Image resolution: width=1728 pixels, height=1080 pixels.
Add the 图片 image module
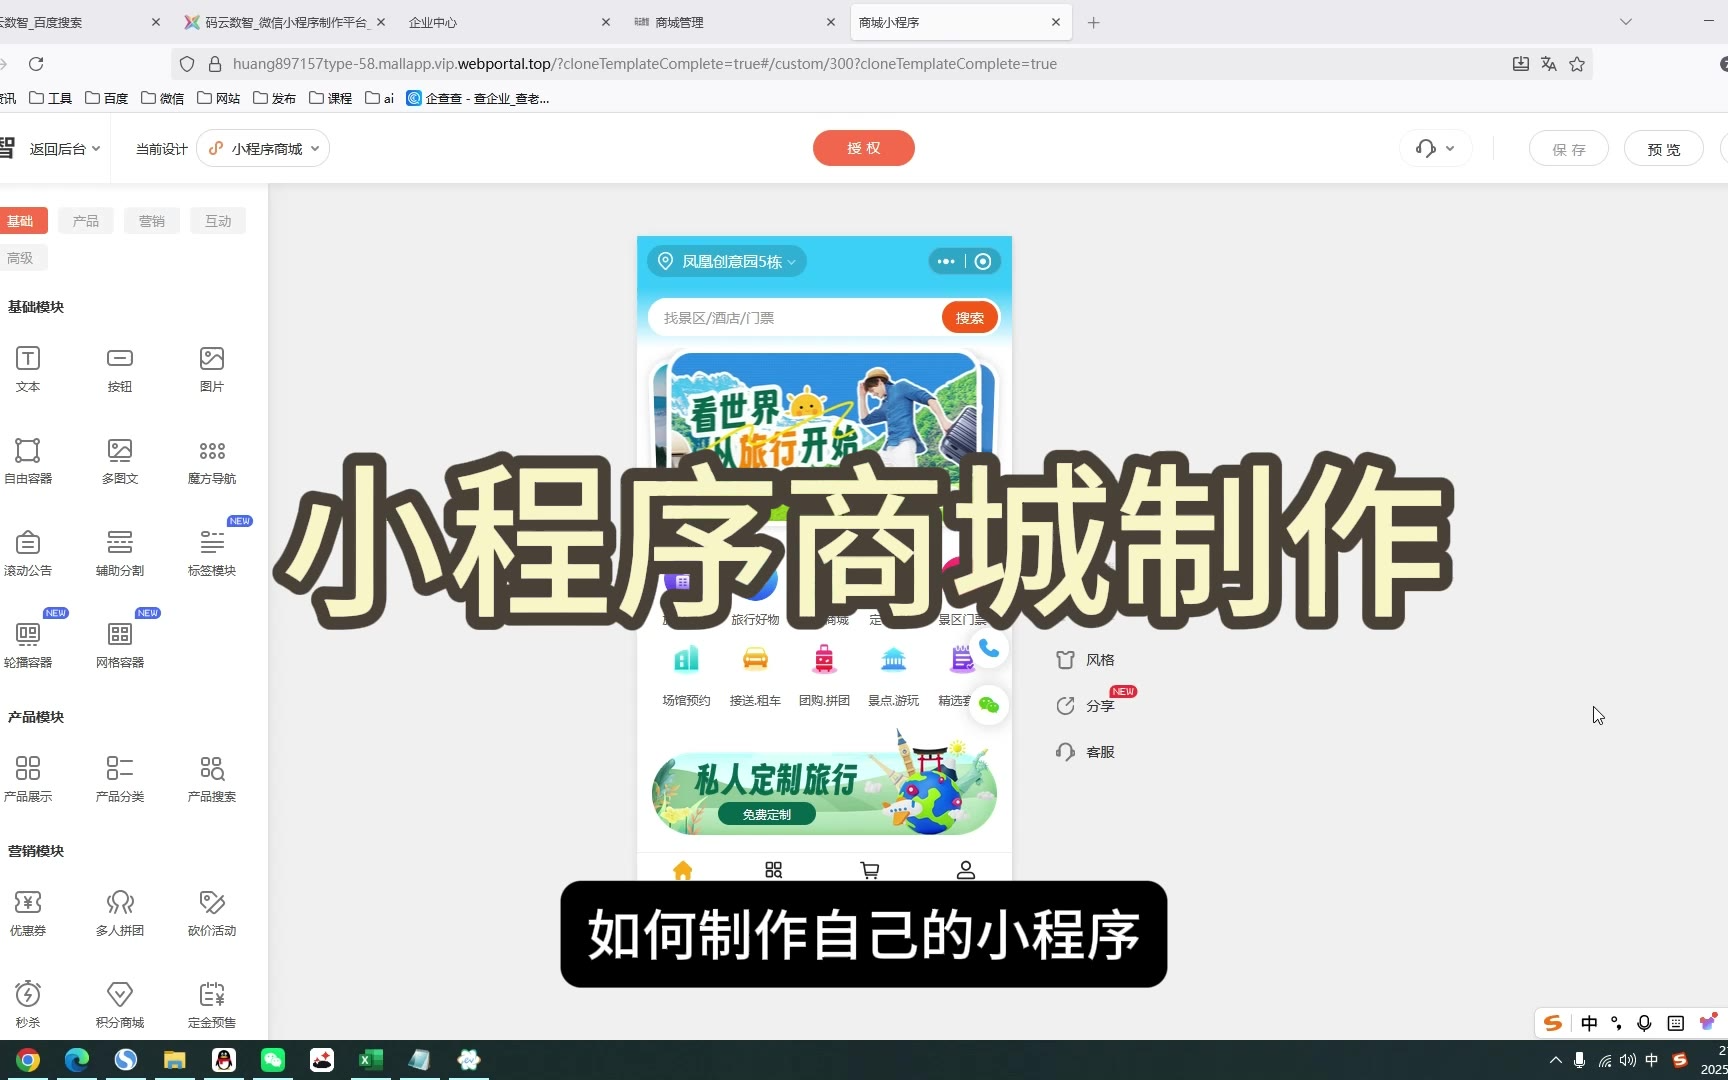(x=212, y=368)
